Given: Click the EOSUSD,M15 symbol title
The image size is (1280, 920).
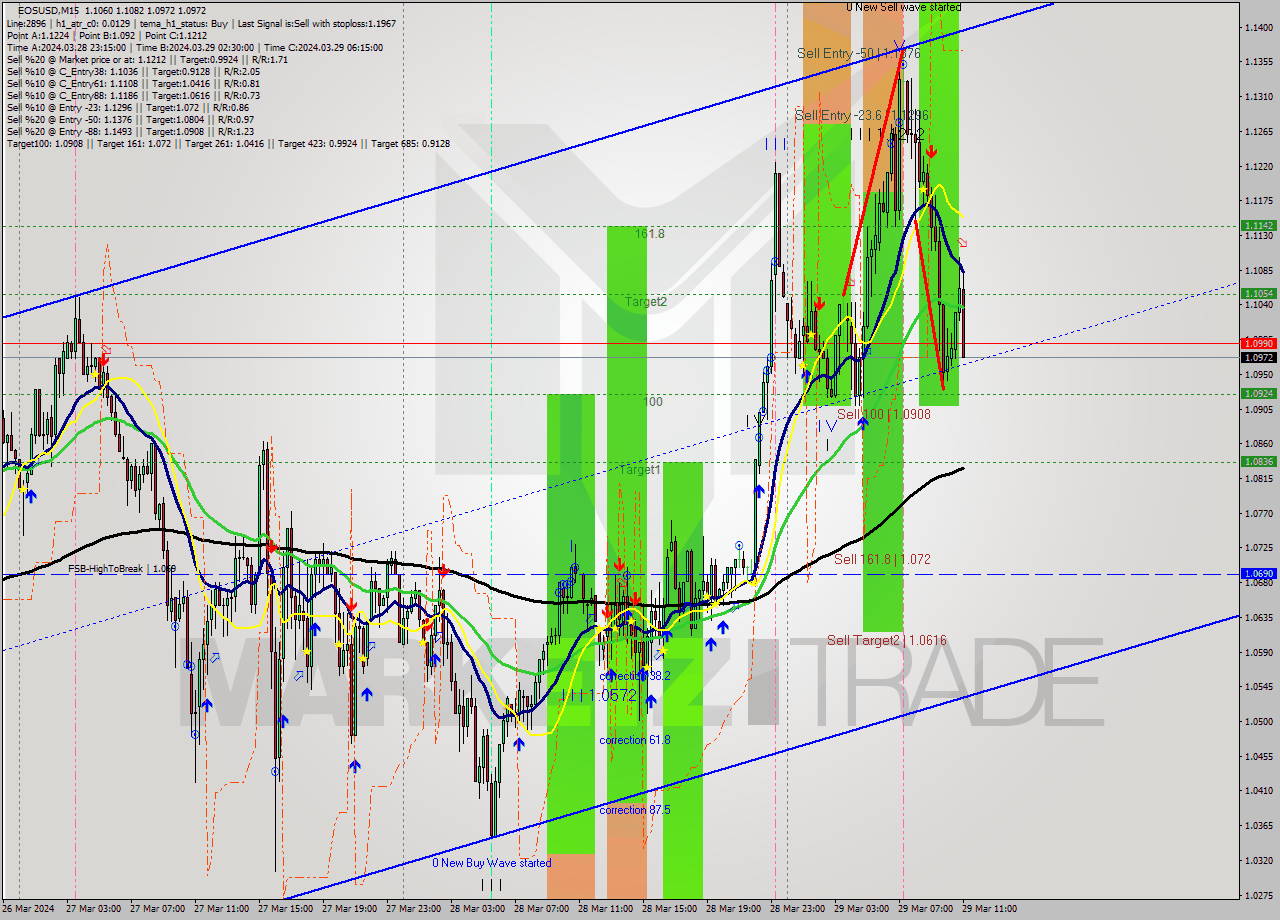Looking at the screenshot, I should 48,10.
